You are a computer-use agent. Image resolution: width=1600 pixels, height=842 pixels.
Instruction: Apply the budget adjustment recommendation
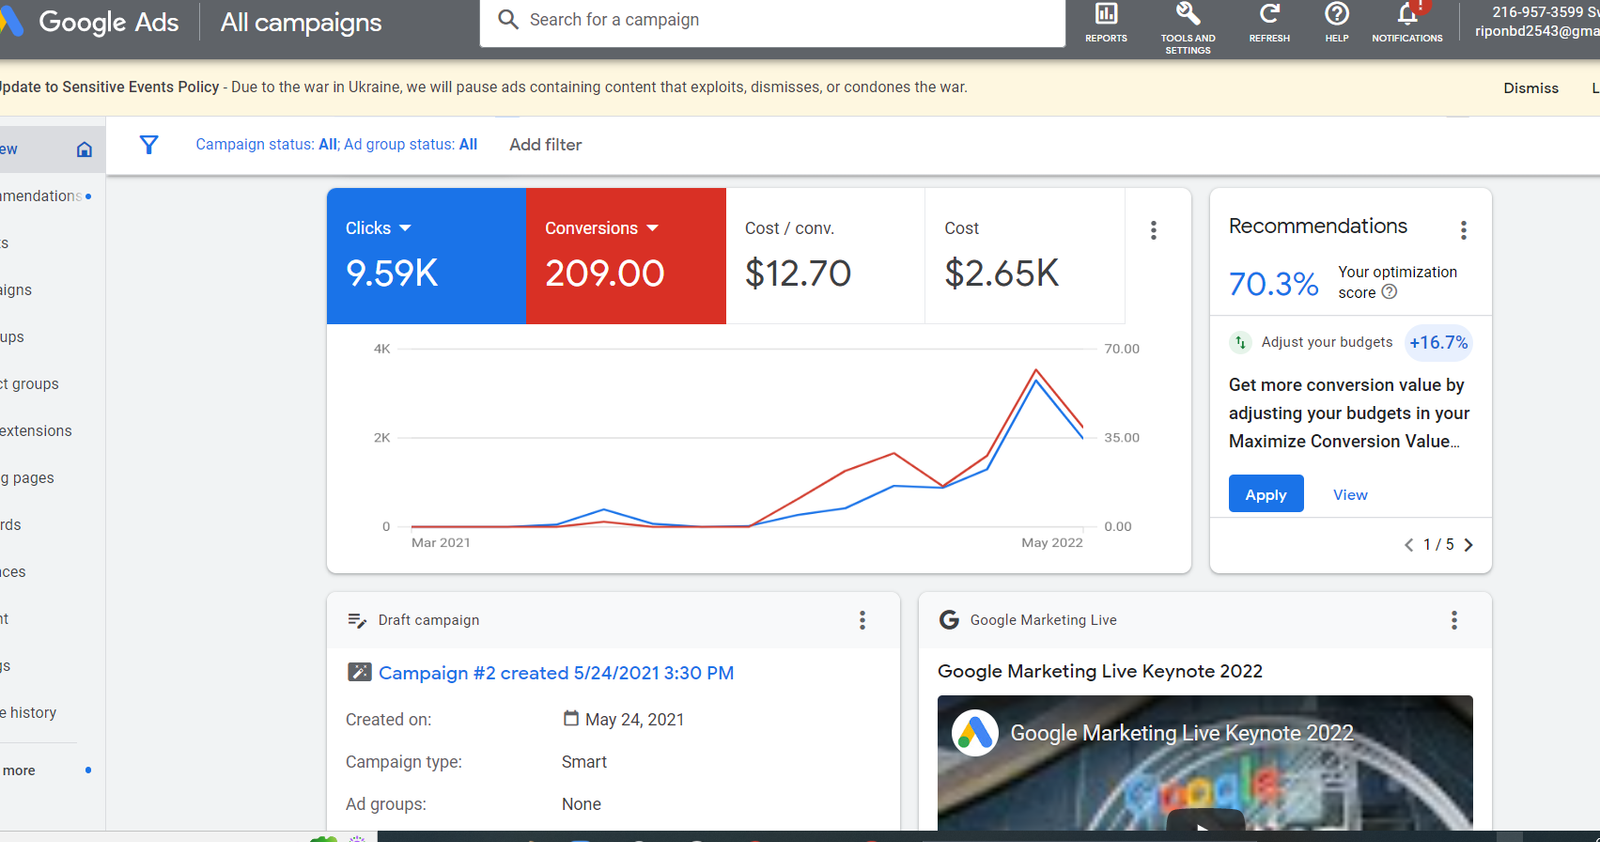pyautogui.click(x=1265, y=494)
